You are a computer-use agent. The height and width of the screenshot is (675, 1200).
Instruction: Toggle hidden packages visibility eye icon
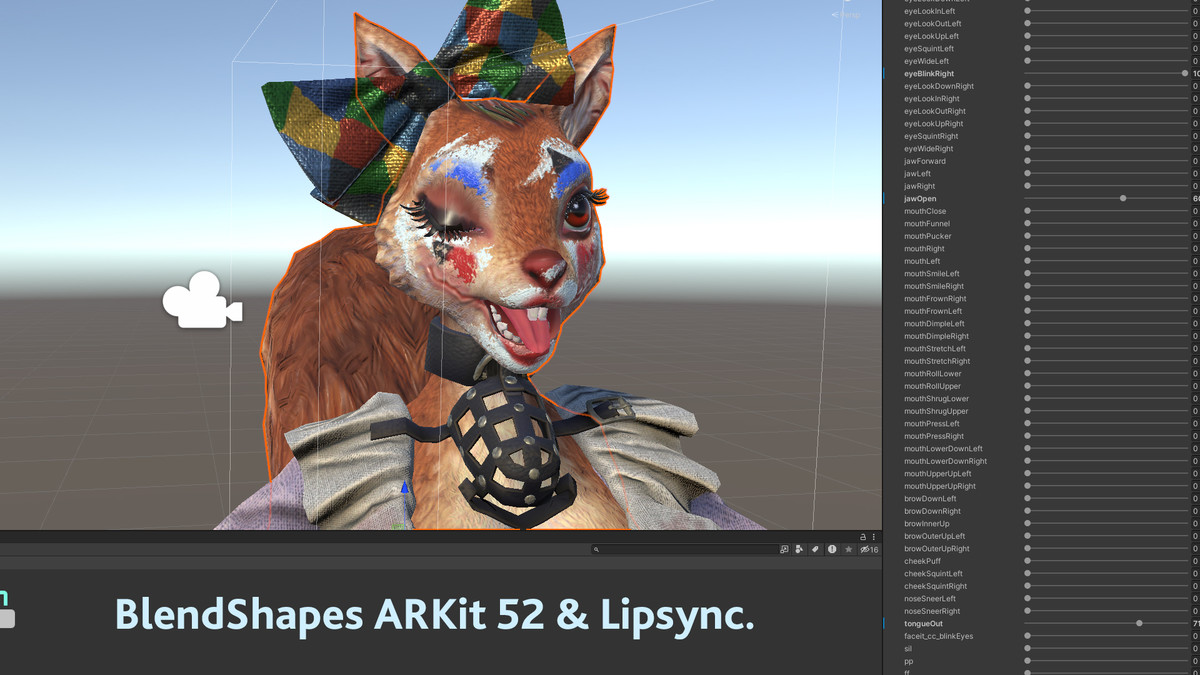866,550
